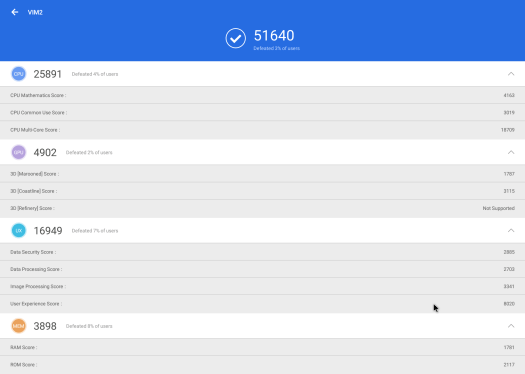Screen dimensions: 525x374
Task: Click the Not Supported value for Refinery
Action: [x=499, y=208]
